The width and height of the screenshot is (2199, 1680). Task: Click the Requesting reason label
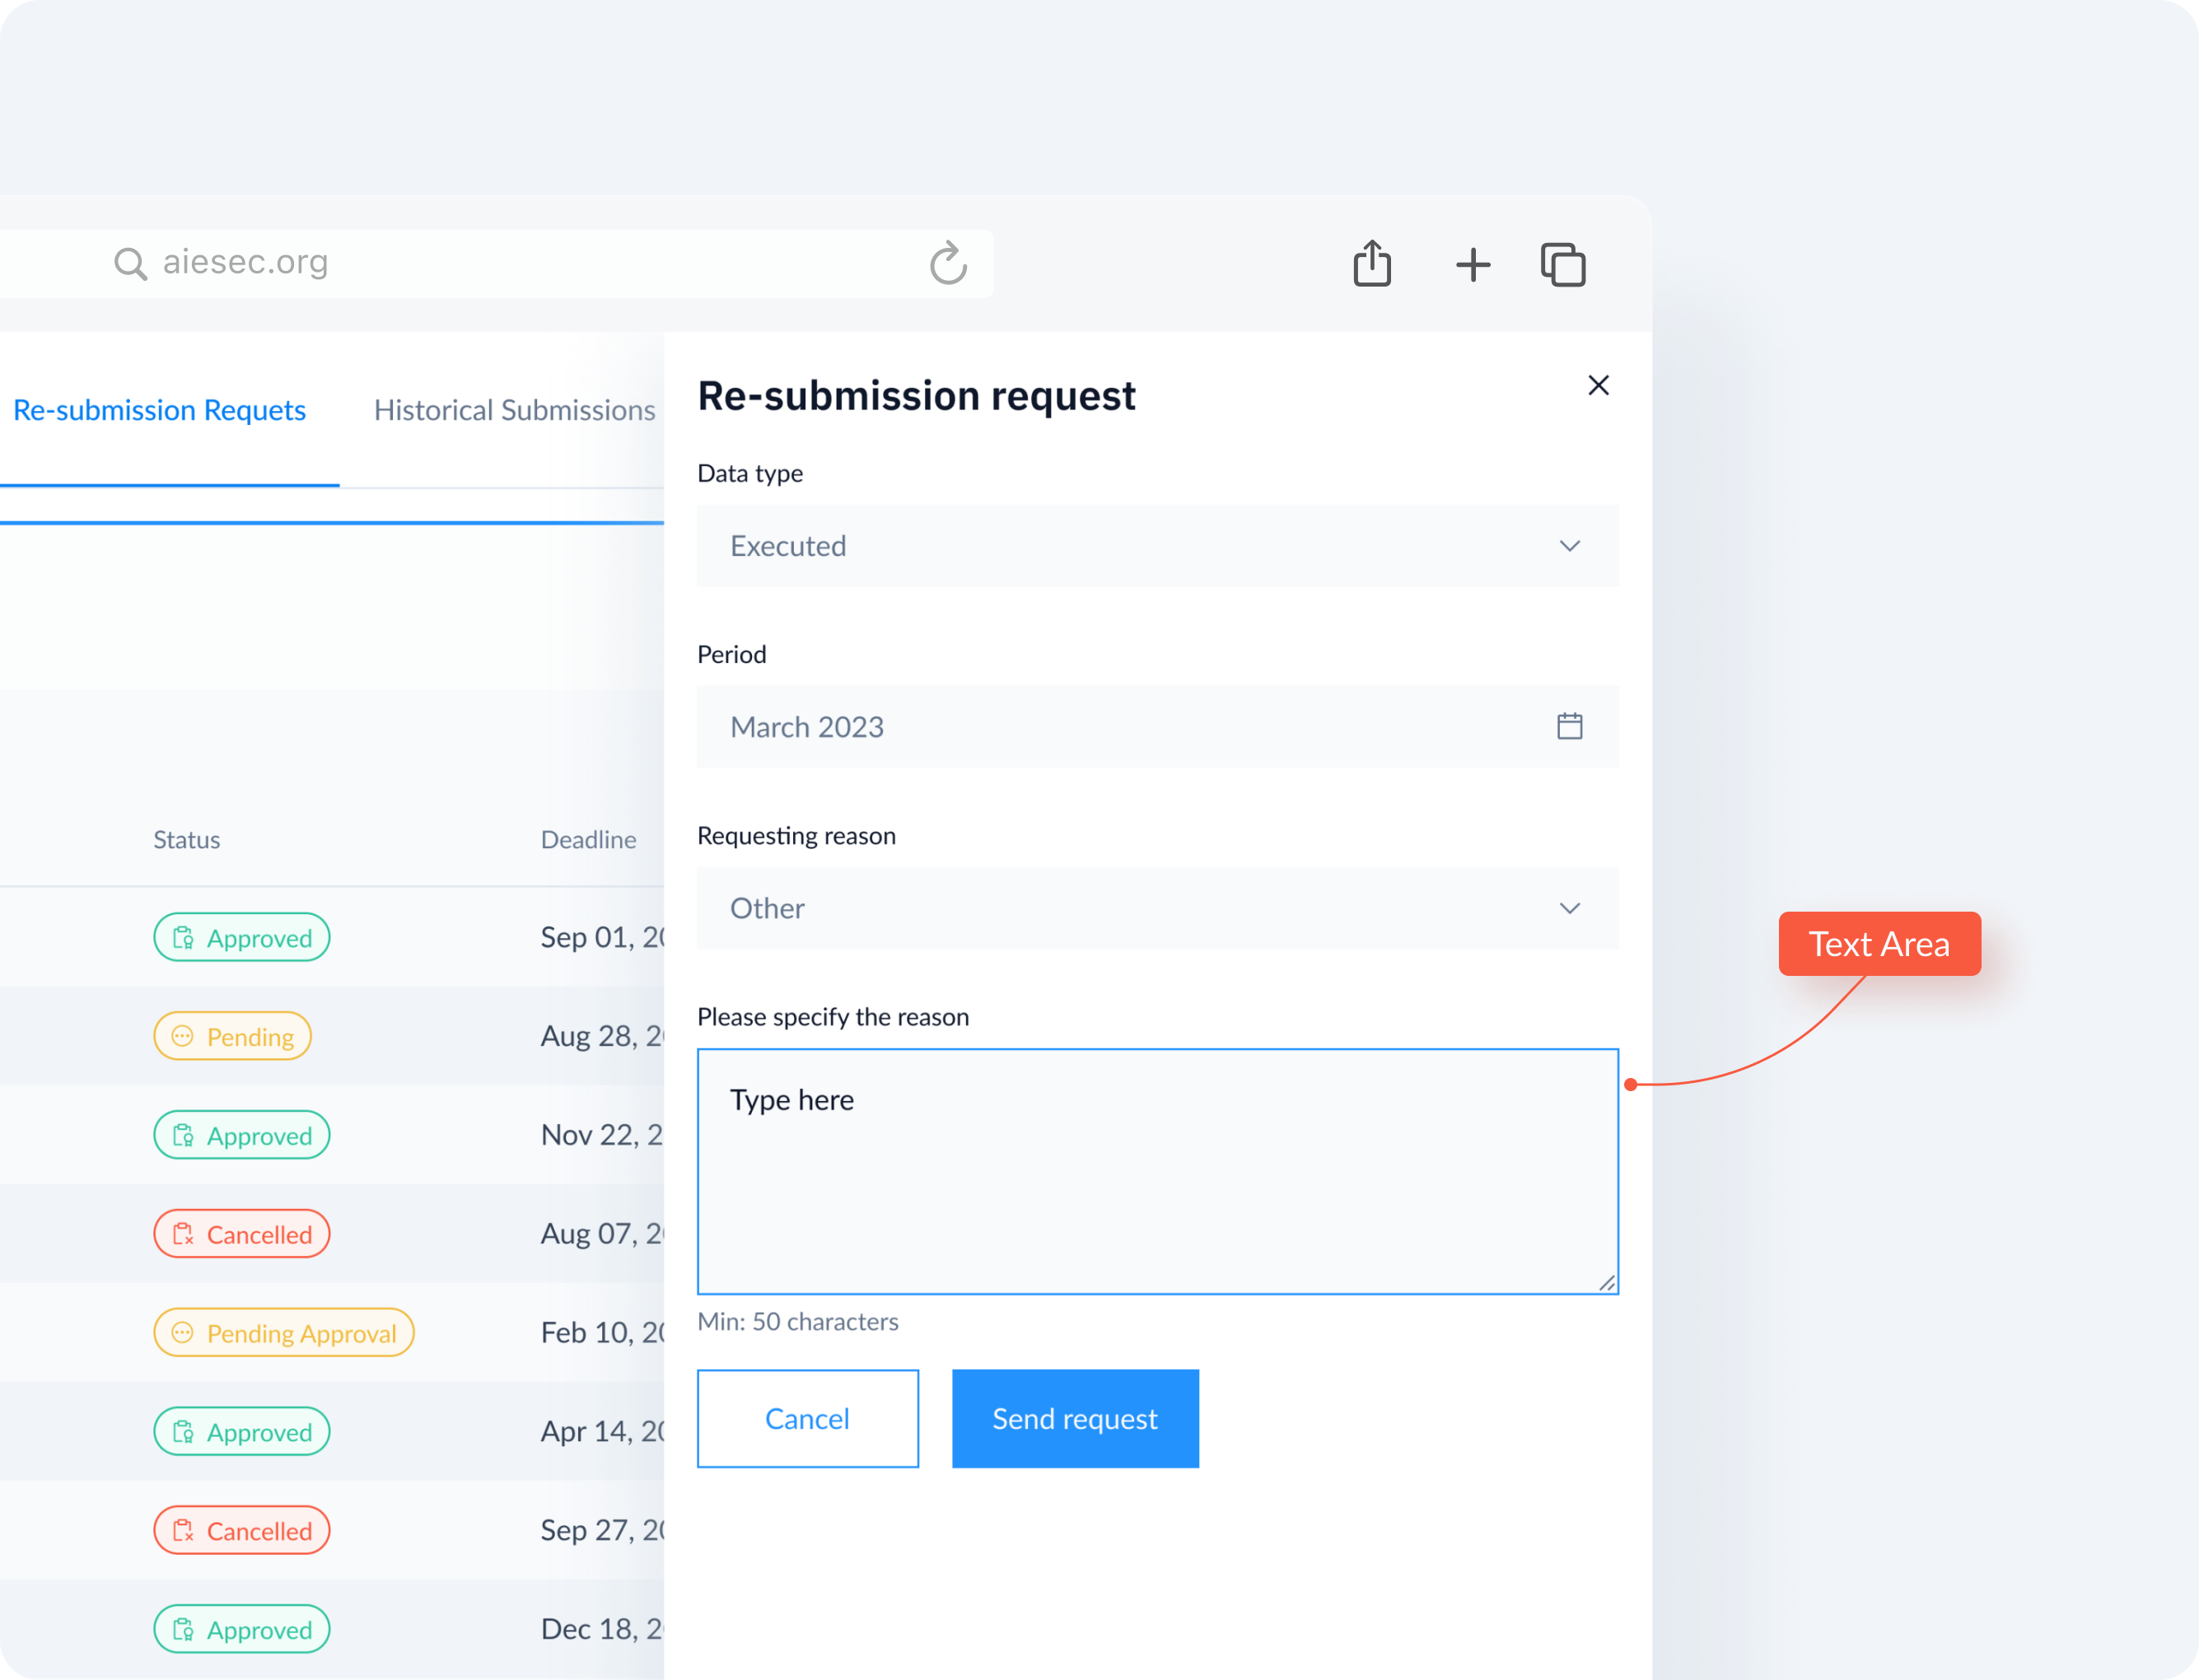[x=796, y=836]
